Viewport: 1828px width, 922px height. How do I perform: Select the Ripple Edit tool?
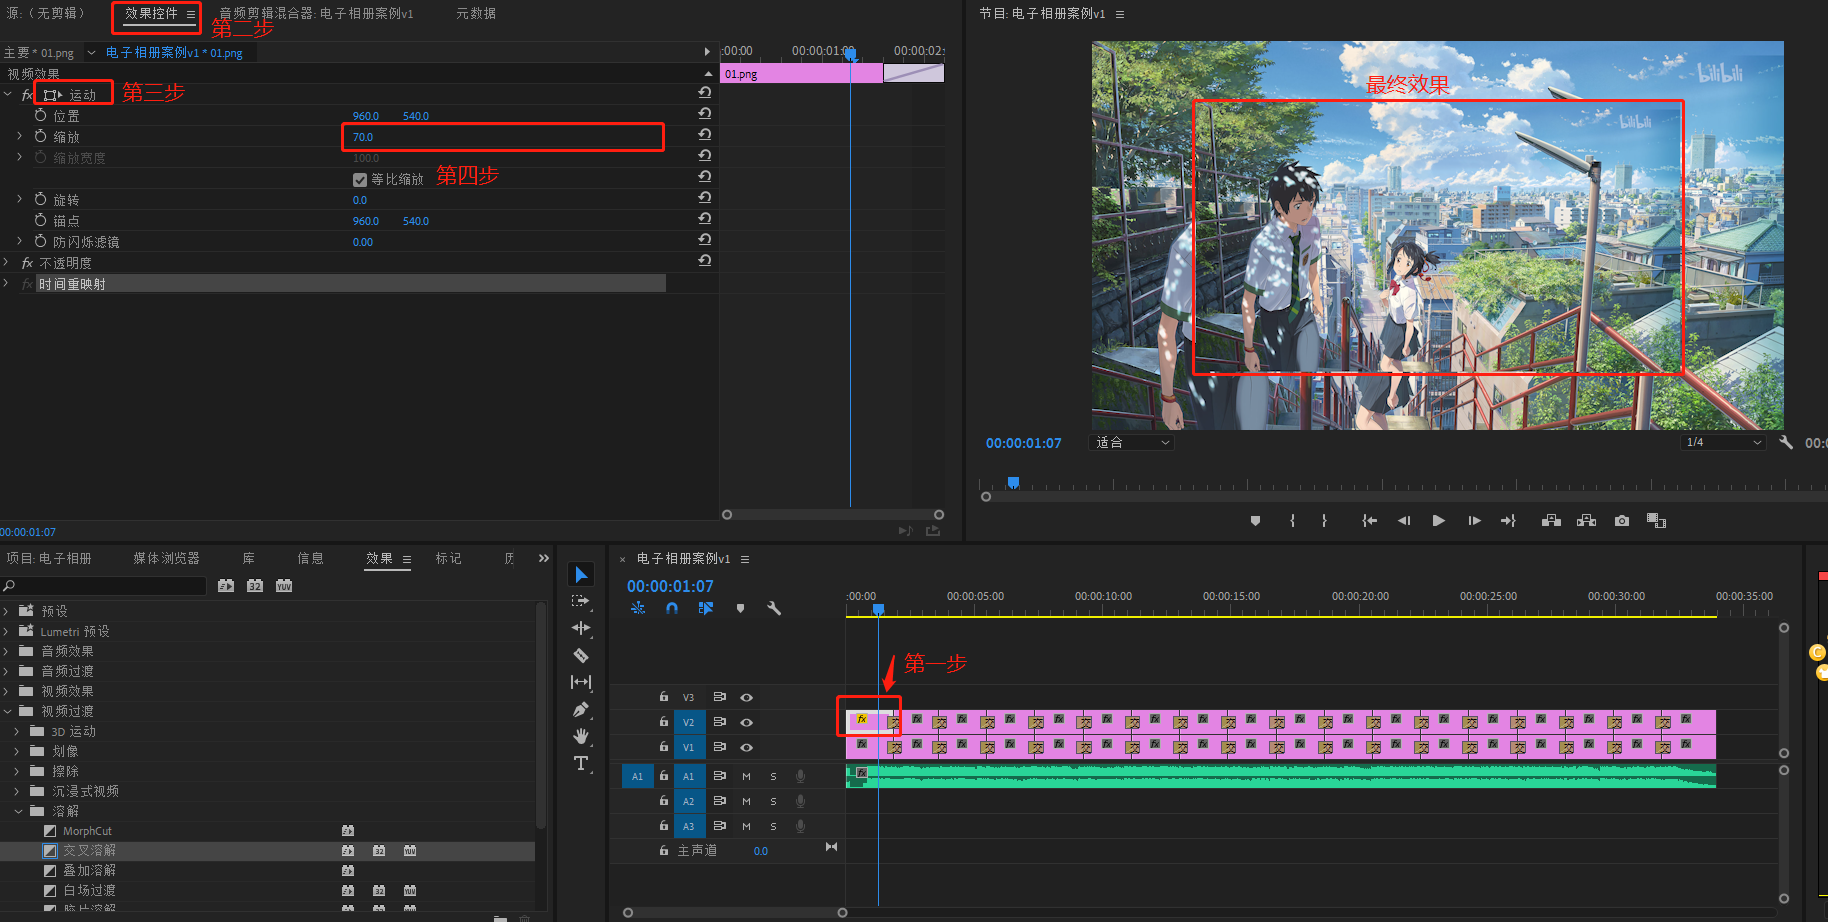point(581,628)
